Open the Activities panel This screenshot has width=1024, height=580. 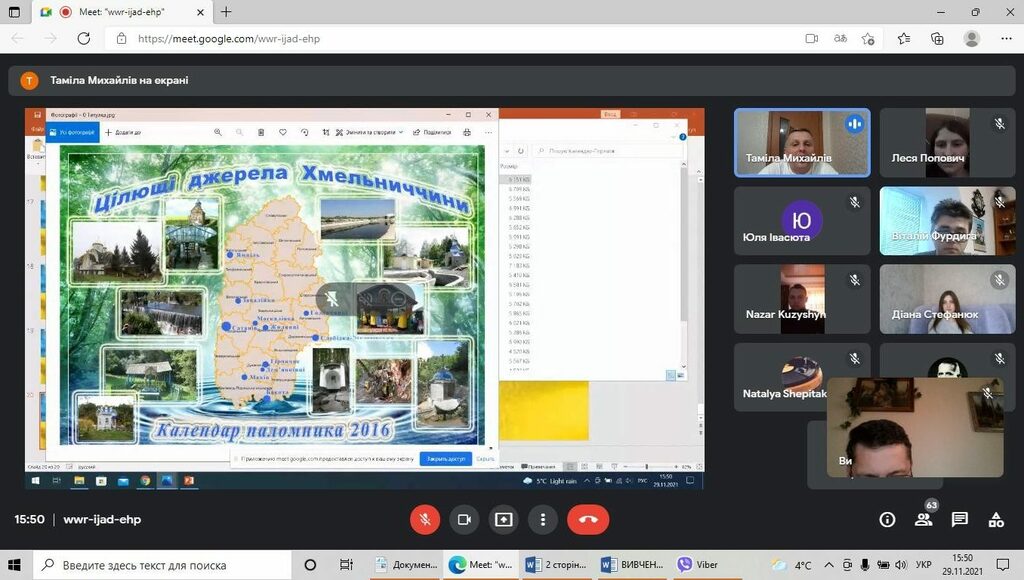pos(996,519)
